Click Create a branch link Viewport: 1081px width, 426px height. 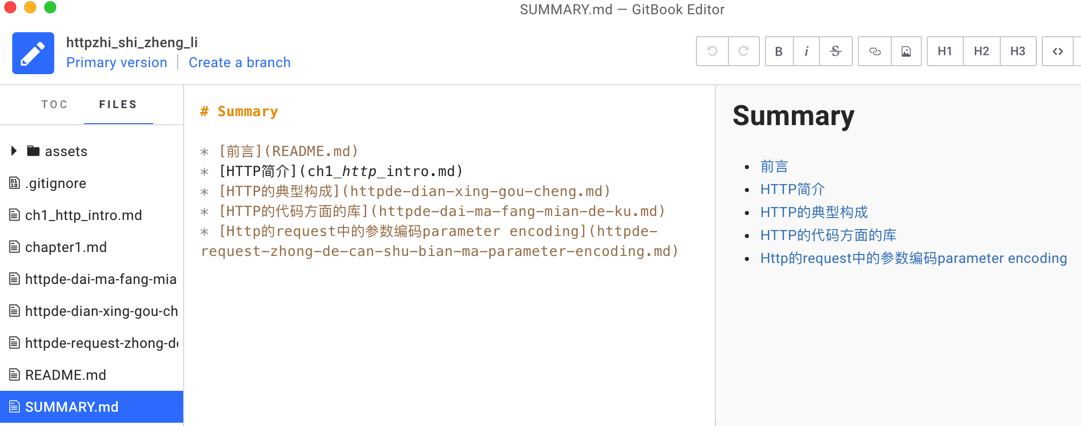(x=240, y=62)
